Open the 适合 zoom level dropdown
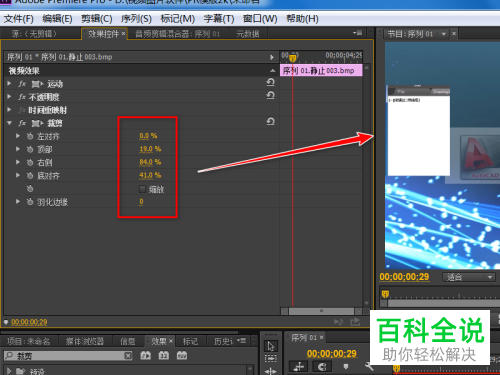This screenshot has width=500, height=375. pos(469,277)
